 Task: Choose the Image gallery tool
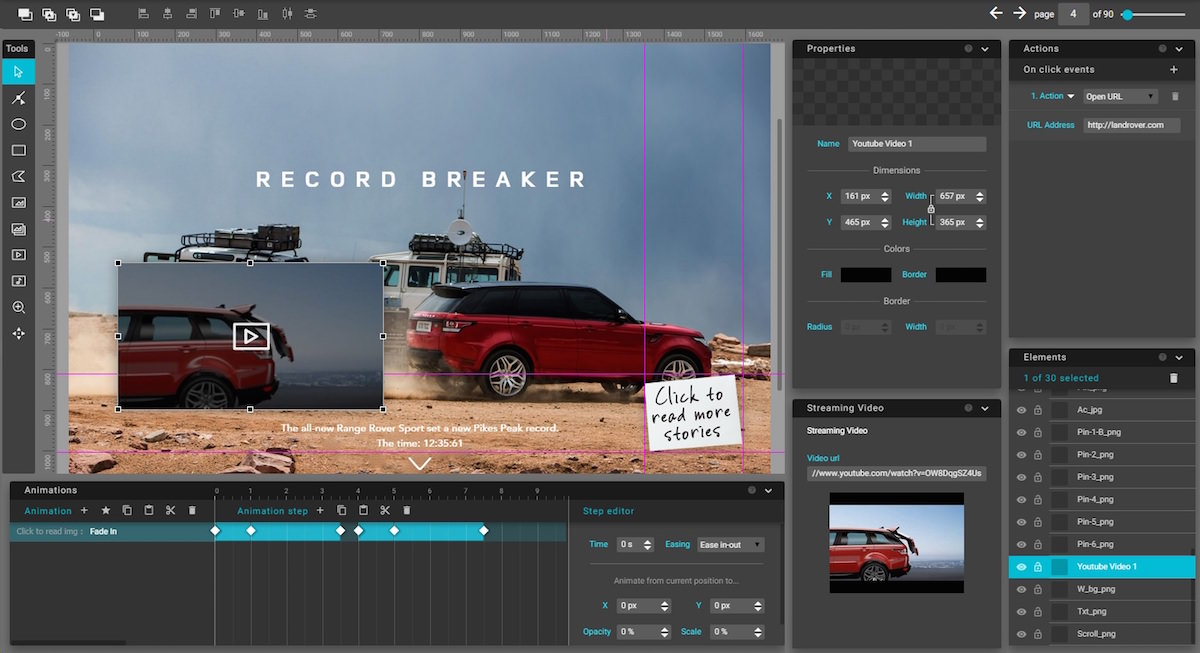point(18,229)
